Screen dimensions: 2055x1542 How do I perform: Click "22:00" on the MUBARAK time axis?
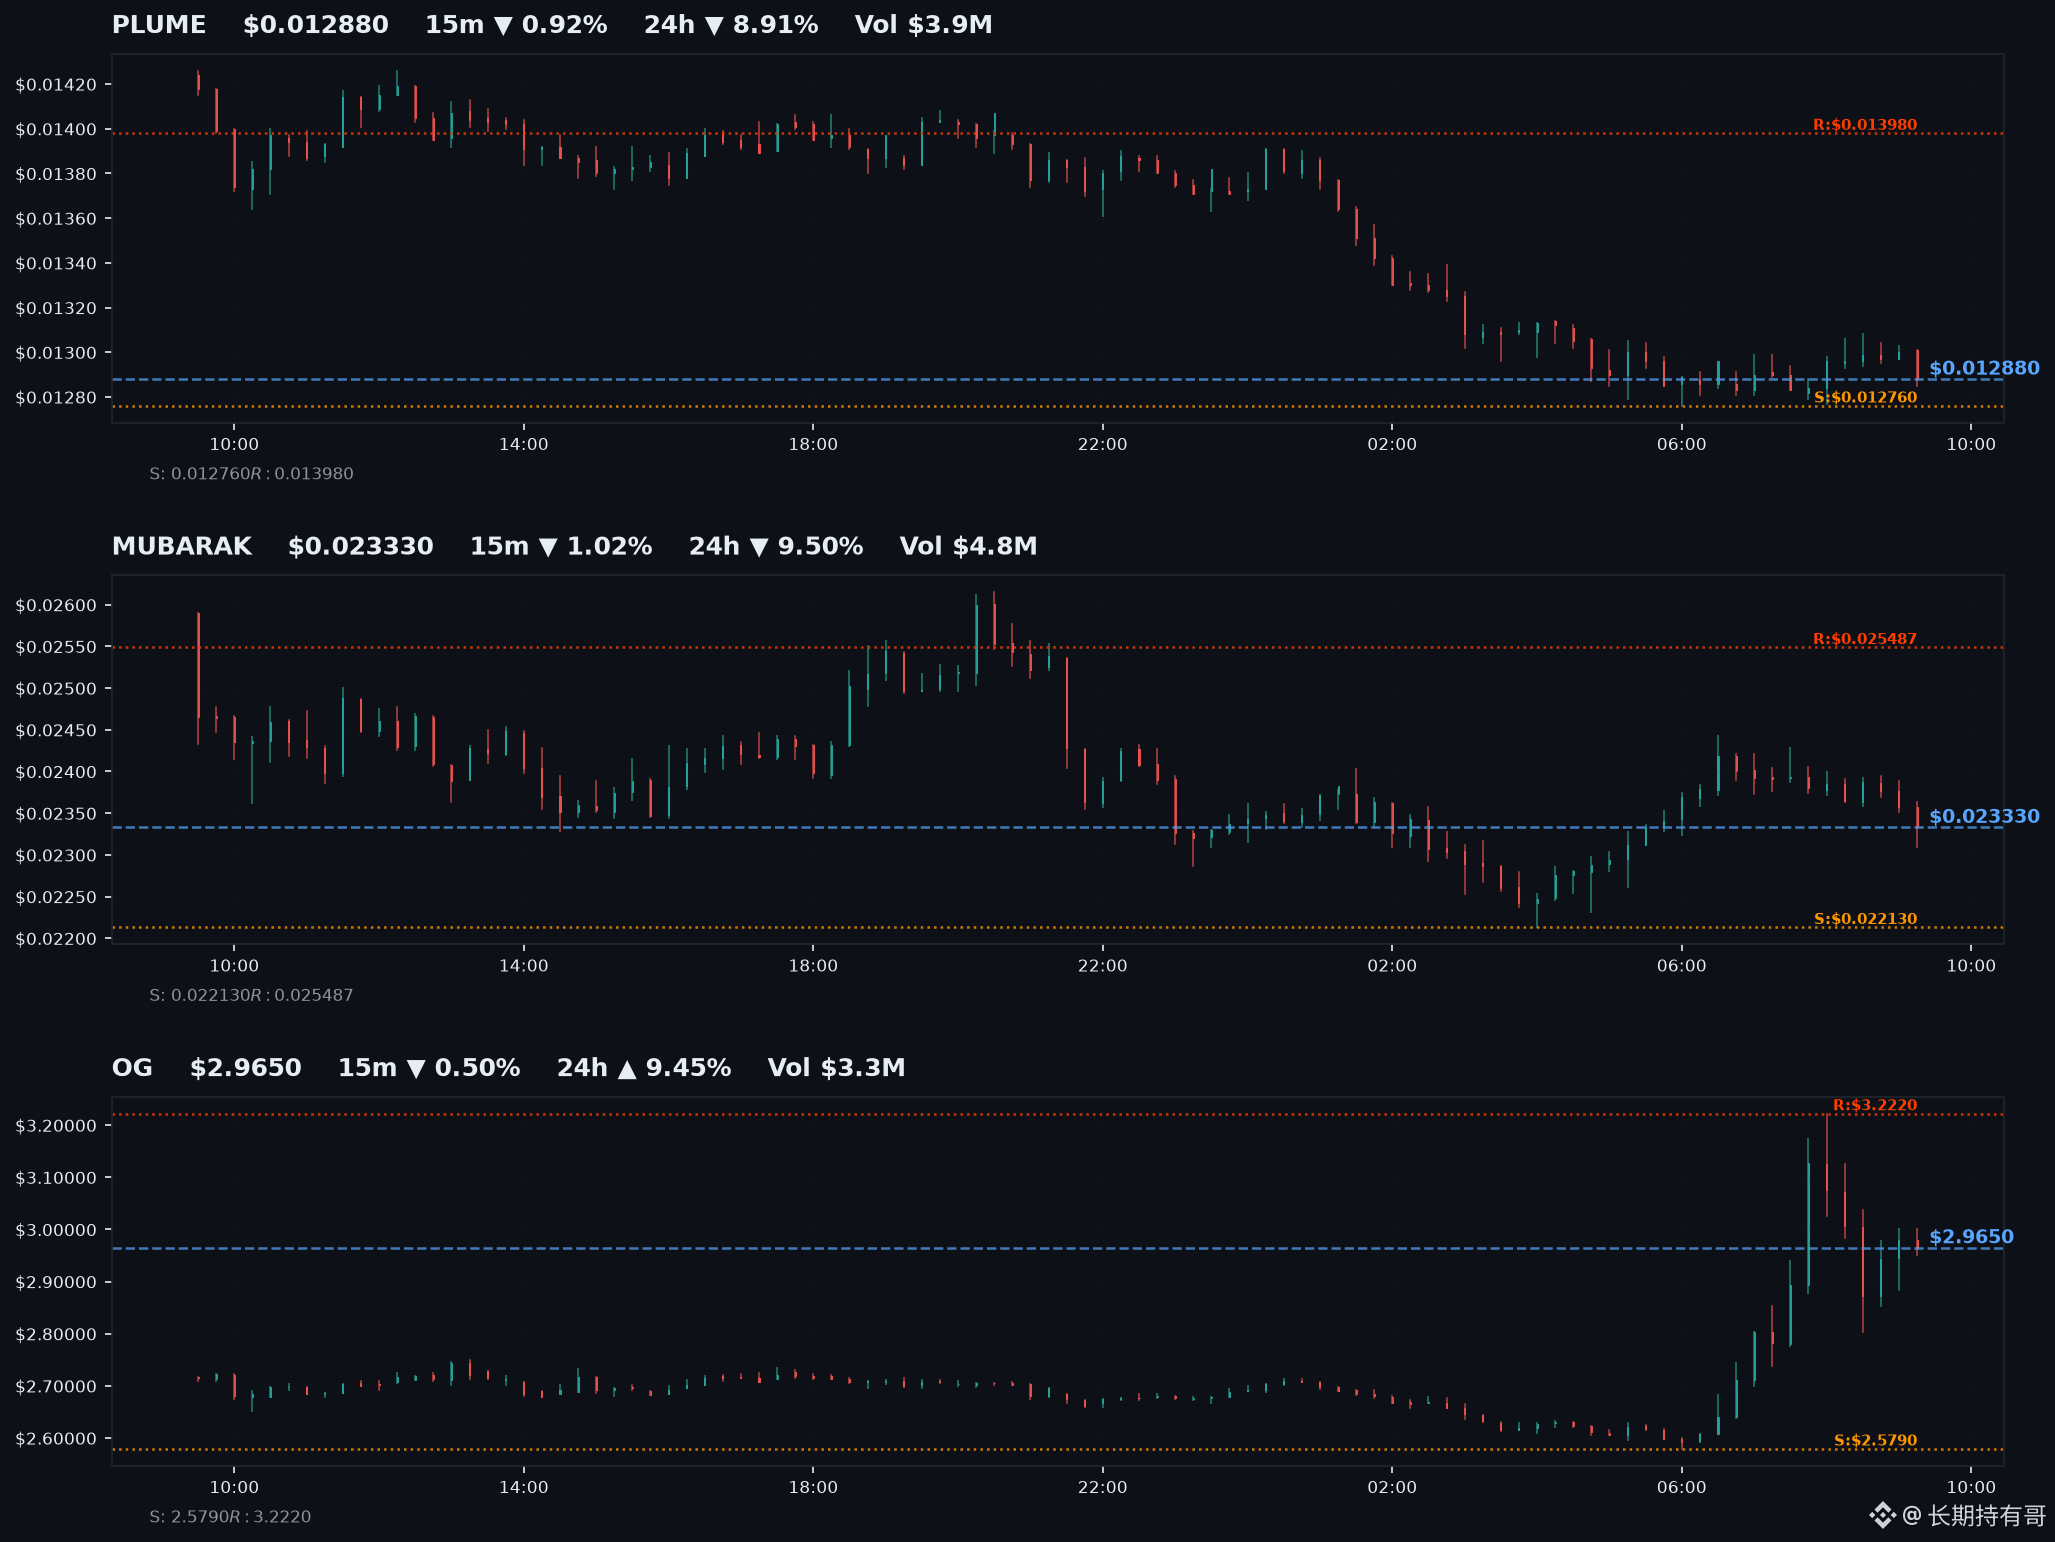click(x=1102, y=966)
